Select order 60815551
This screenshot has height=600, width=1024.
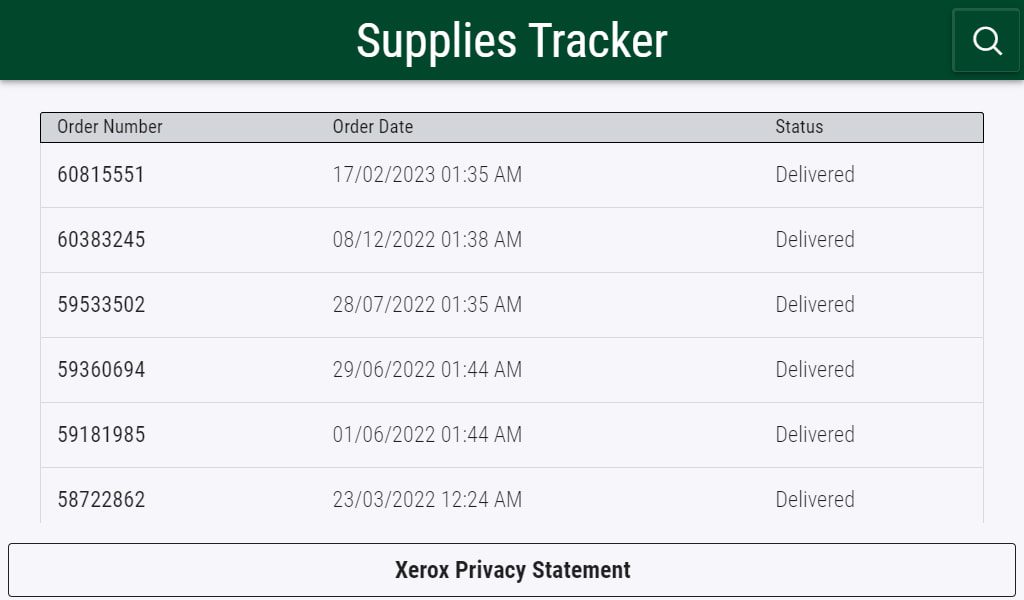coord(99,174)
